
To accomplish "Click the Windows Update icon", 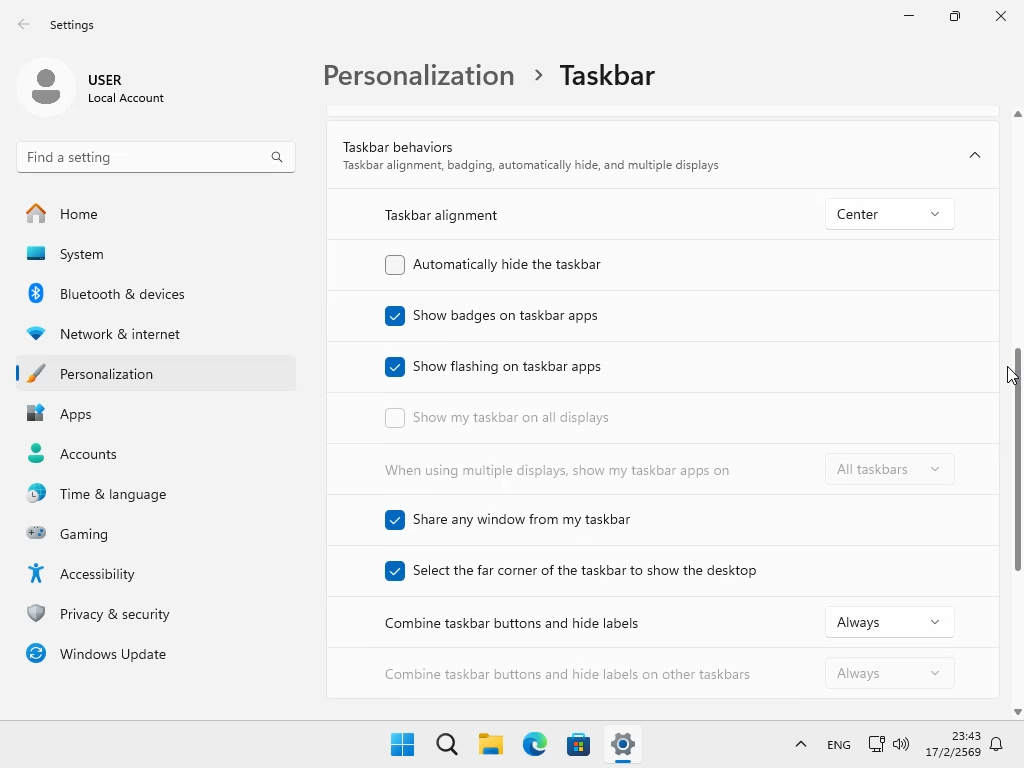I will [36, 654].
